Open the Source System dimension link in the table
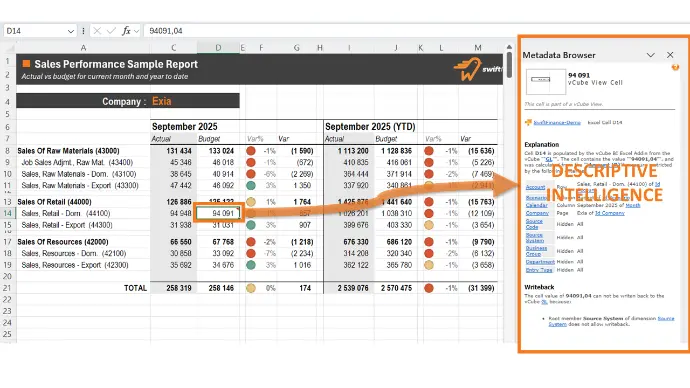The width and height of the screenshot is (690, 388). tap(535, 238)
